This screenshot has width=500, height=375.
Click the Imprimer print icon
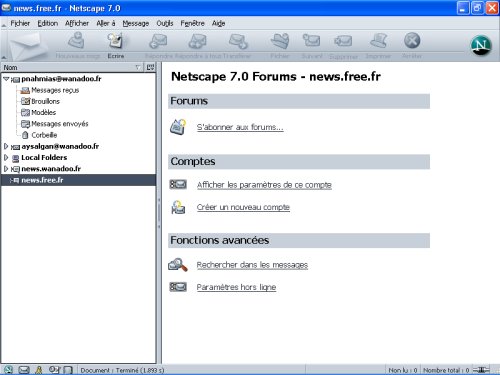[x=378, y=41]
